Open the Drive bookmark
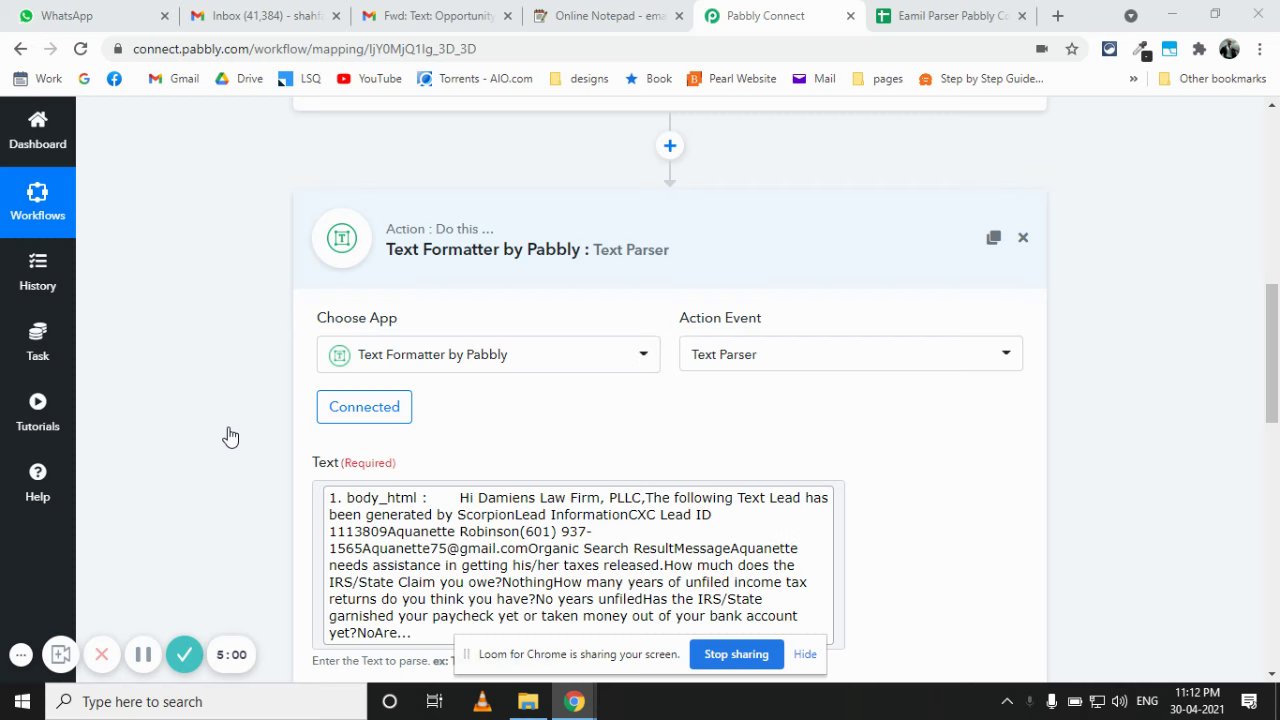Image resolution: width=1280 pixels, height=720 pixels. tap(238, 79)
